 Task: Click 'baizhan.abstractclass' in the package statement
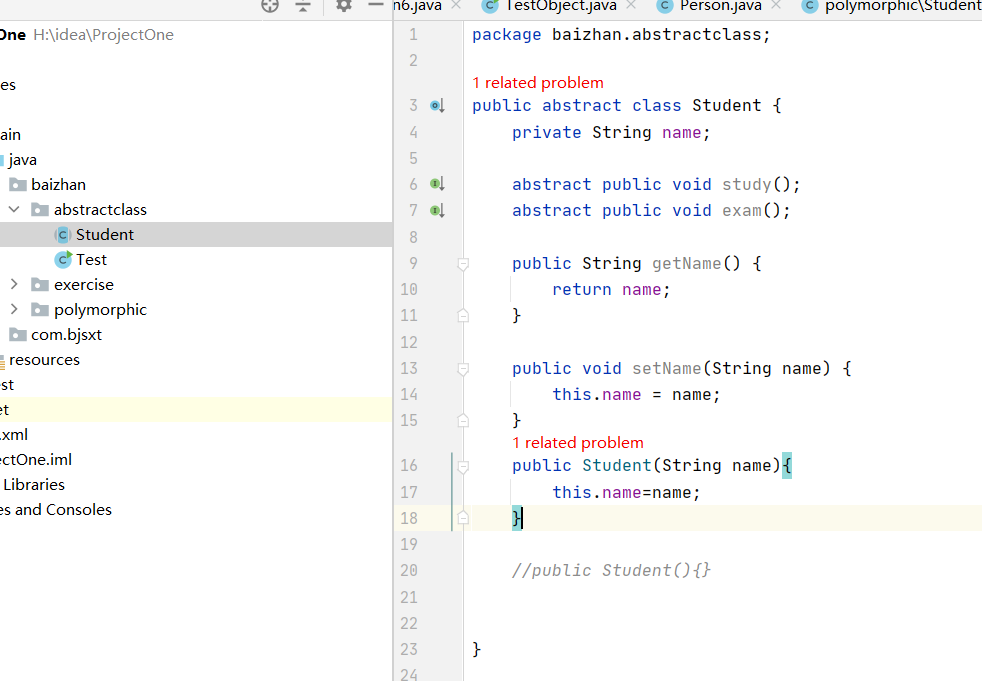coord(656,34)
